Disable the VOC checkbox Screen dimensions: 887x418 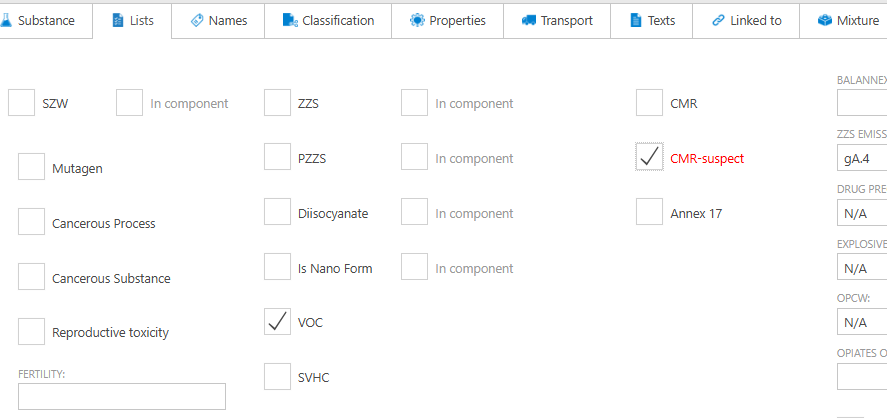click(278, 322)
